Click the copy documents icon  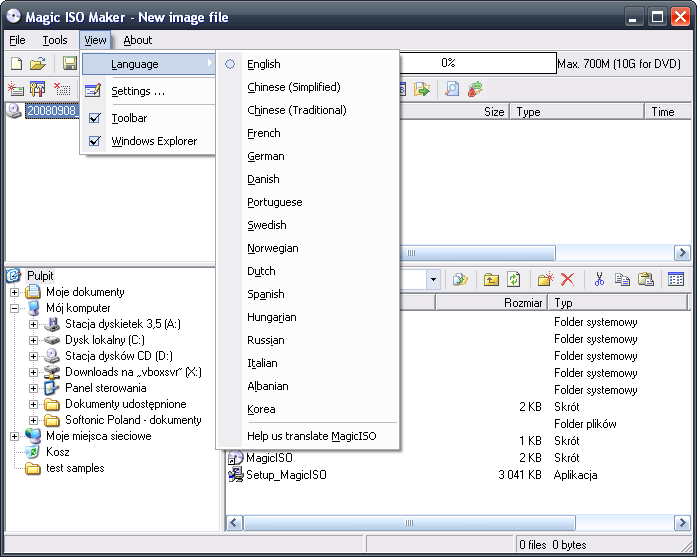coord(622,280)
